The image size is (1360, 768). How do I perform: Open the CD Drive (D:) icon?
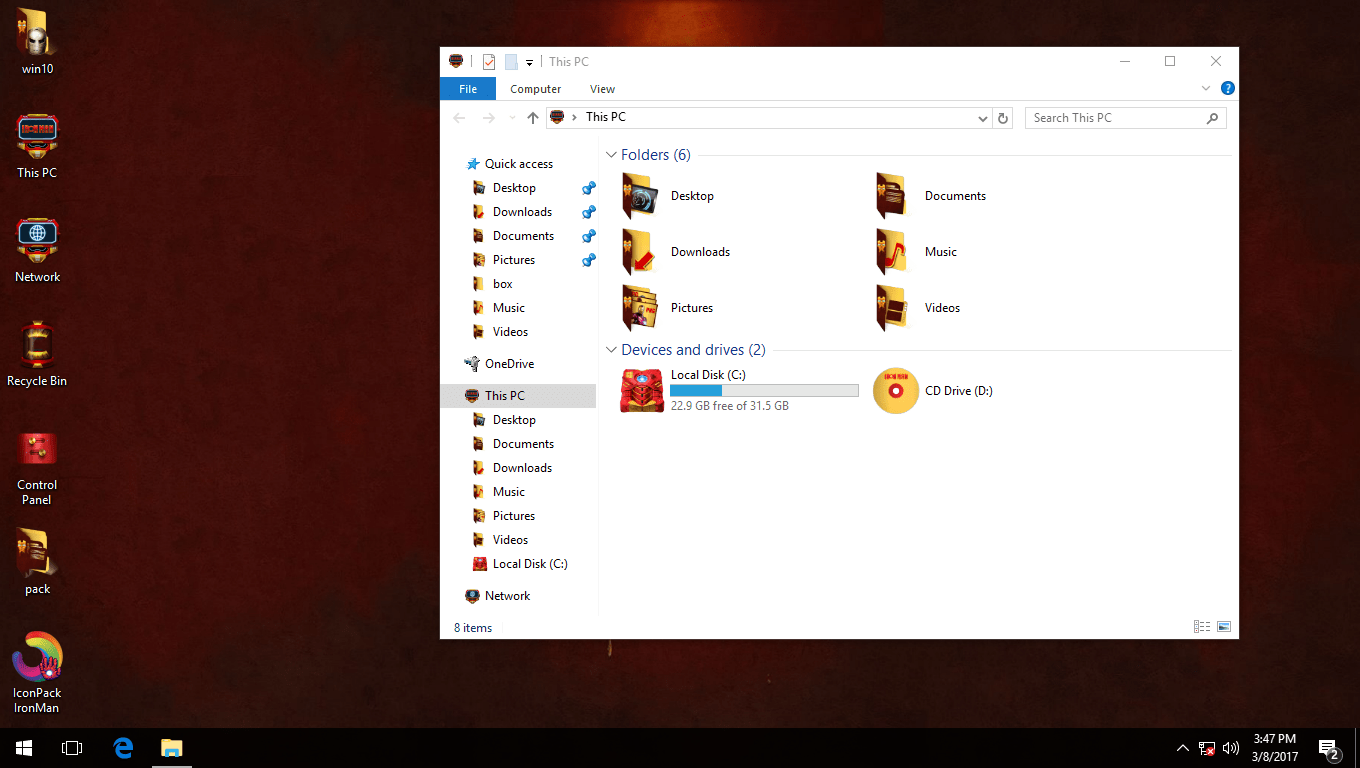pos(895,390)
